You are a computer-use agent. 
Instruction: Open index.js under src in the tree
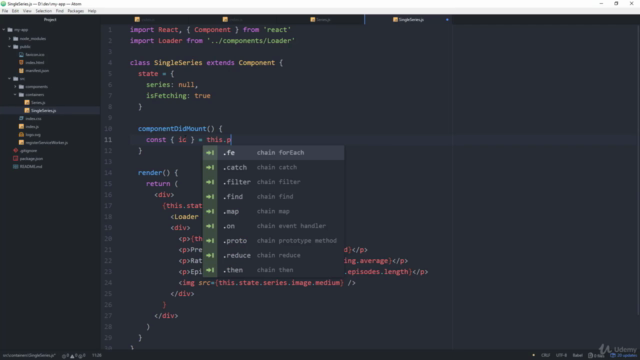pos(32,127)
